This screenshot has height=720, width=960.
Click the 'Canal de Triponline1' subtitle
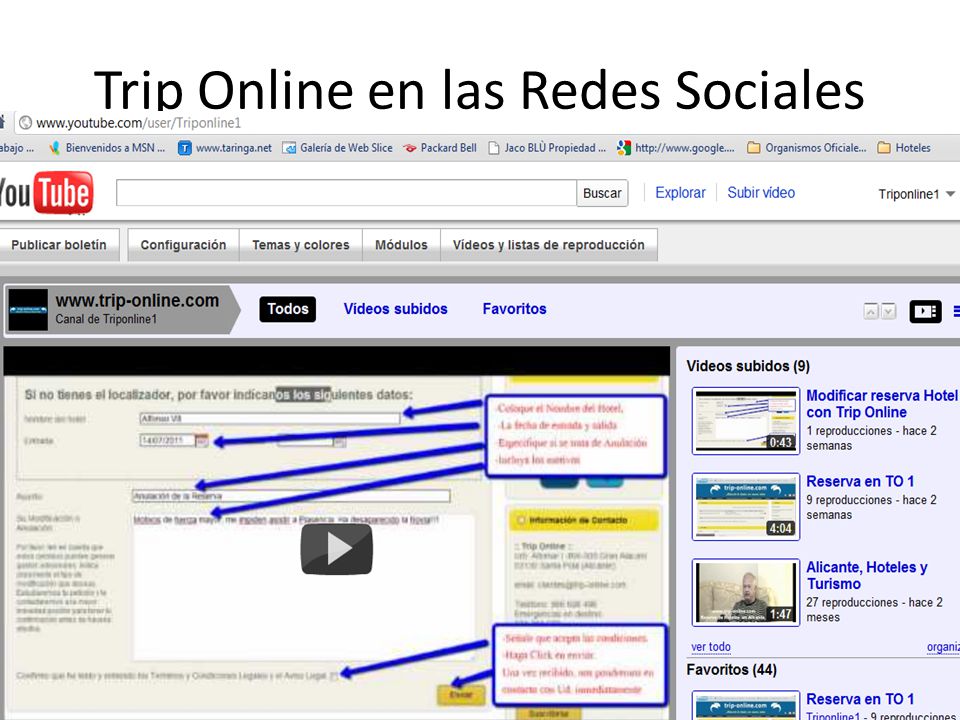point(106,320)
